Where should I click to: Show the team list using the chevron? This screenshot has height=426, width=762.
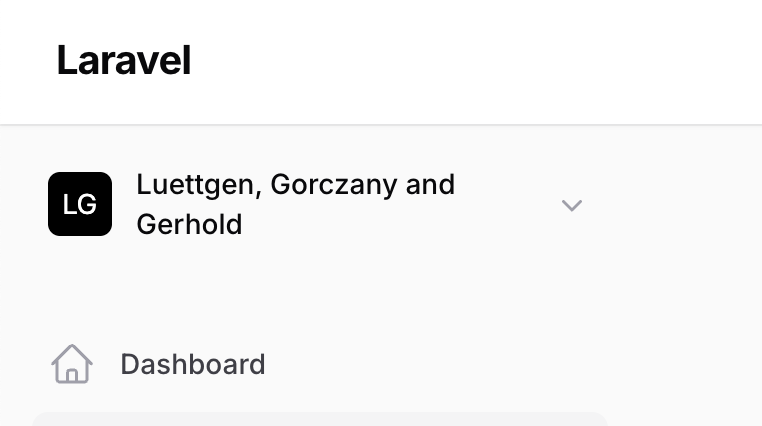(x=571, y=205)
